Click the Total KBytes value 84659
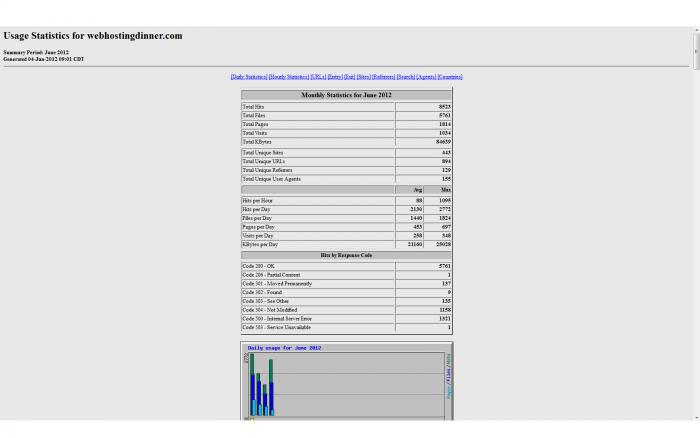The height and width of the screenshot is (438, 700). (443, 142)
